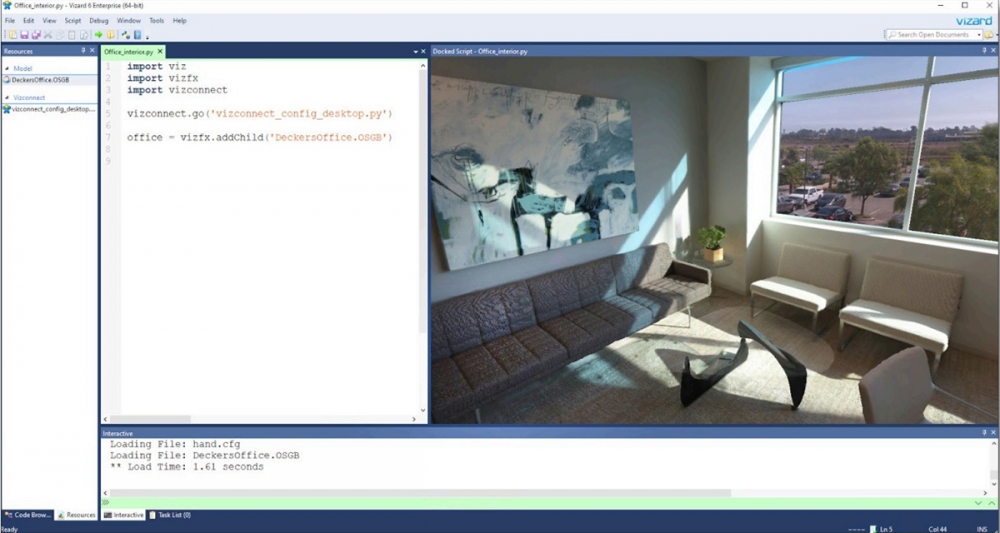The image size is (1000, 533).
Task: Open the editor tab list dropdown arrow
Action: pyautogui.click(x=415, y=51)
